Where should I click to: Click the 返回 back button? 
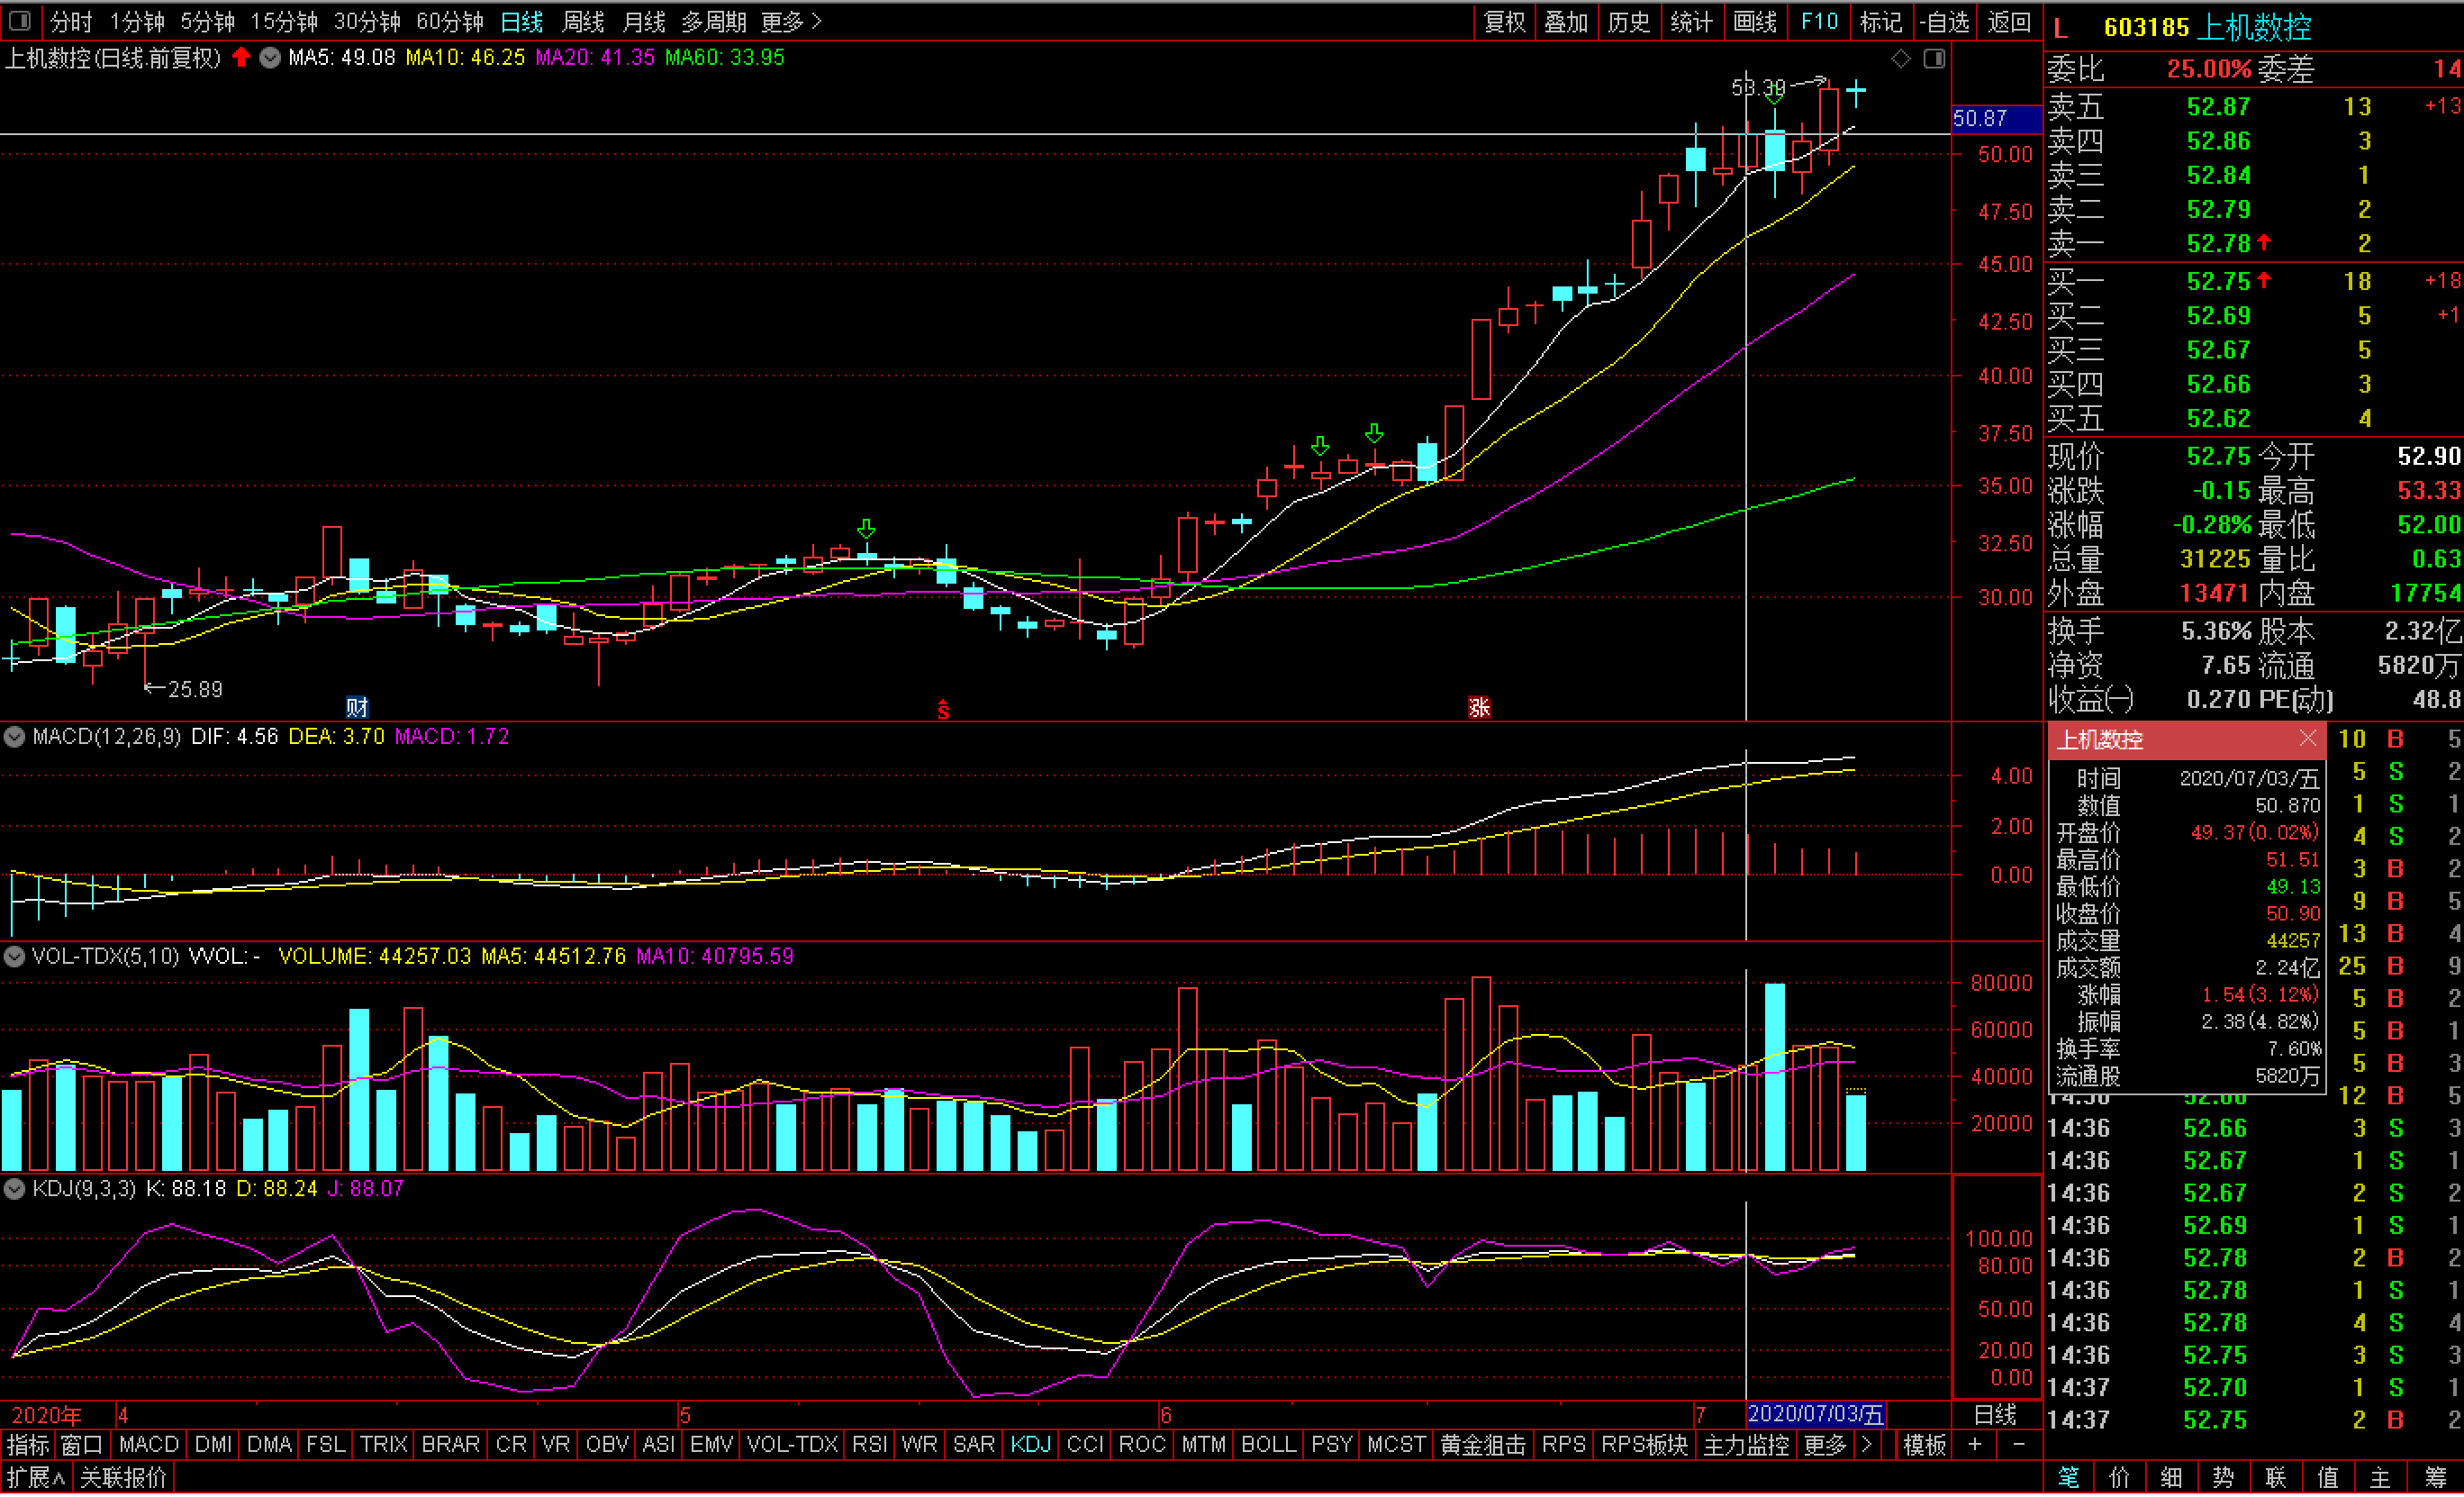pyautogui.click(x=2009, y=21)
